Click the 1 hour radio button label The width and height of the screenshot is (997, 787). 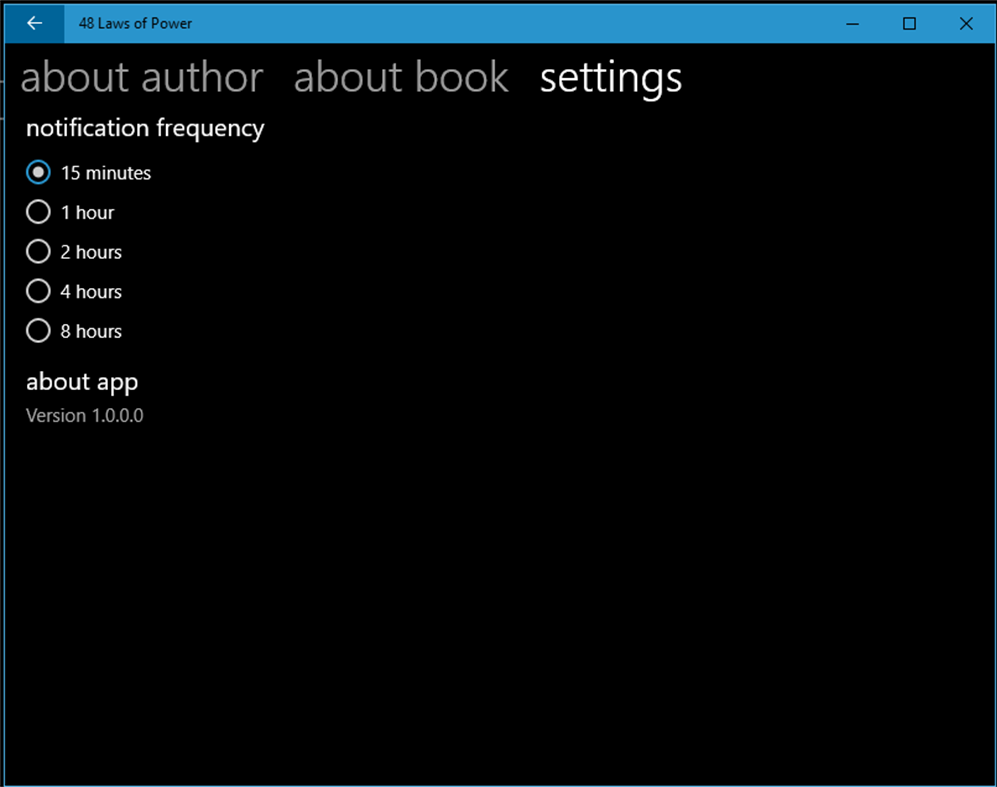pyautogui.click(x=89, y=212)
